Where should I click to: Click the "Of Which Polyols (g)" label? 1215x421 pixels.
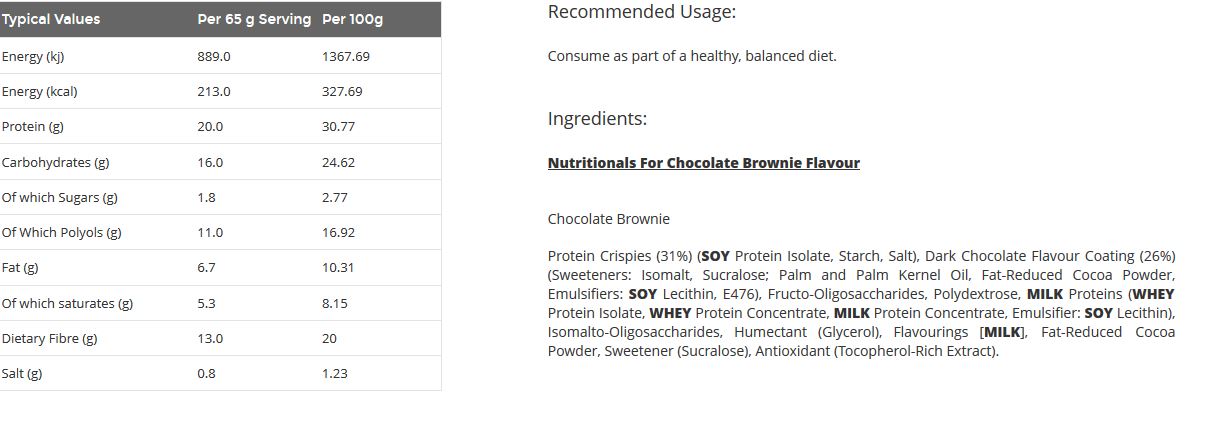click(x=61, y=232)
